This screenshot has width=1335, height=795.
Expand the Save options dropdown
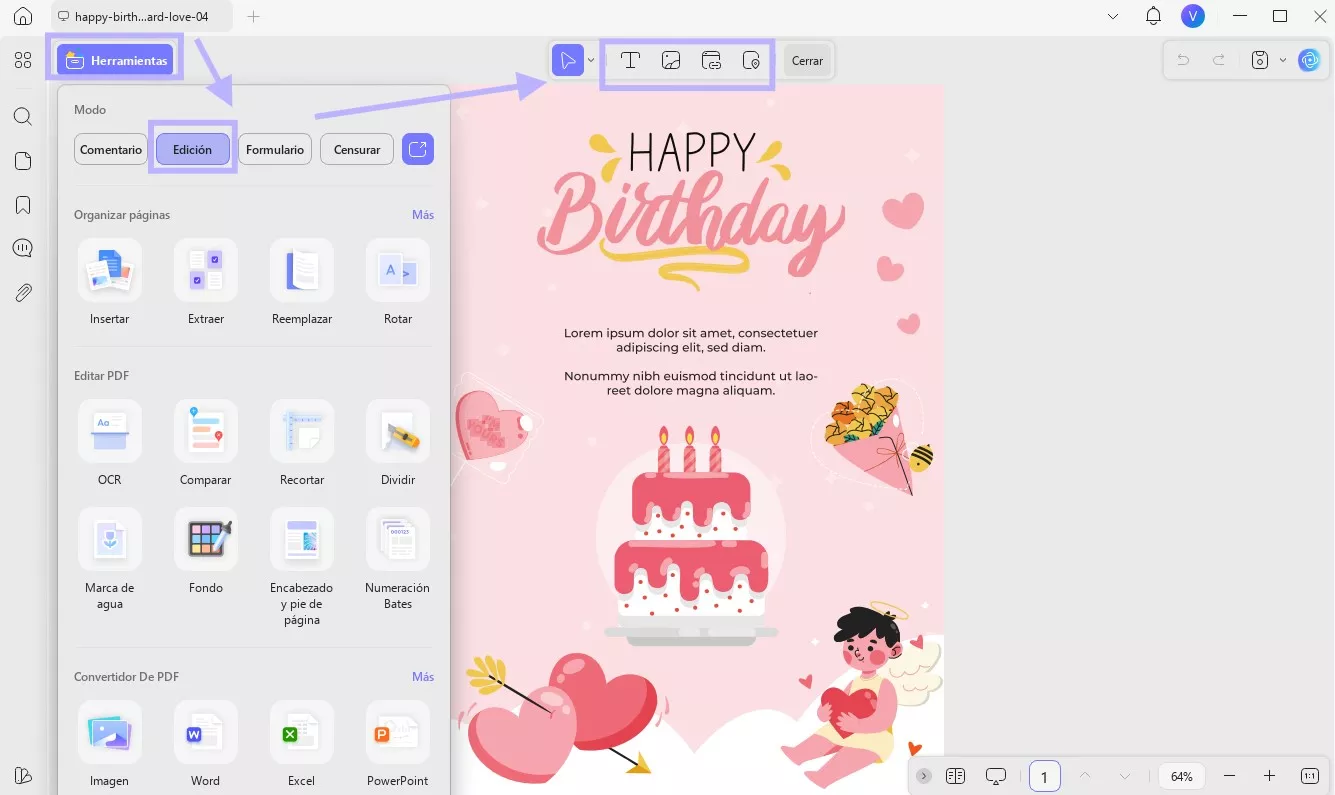(x=1283, y=60)
